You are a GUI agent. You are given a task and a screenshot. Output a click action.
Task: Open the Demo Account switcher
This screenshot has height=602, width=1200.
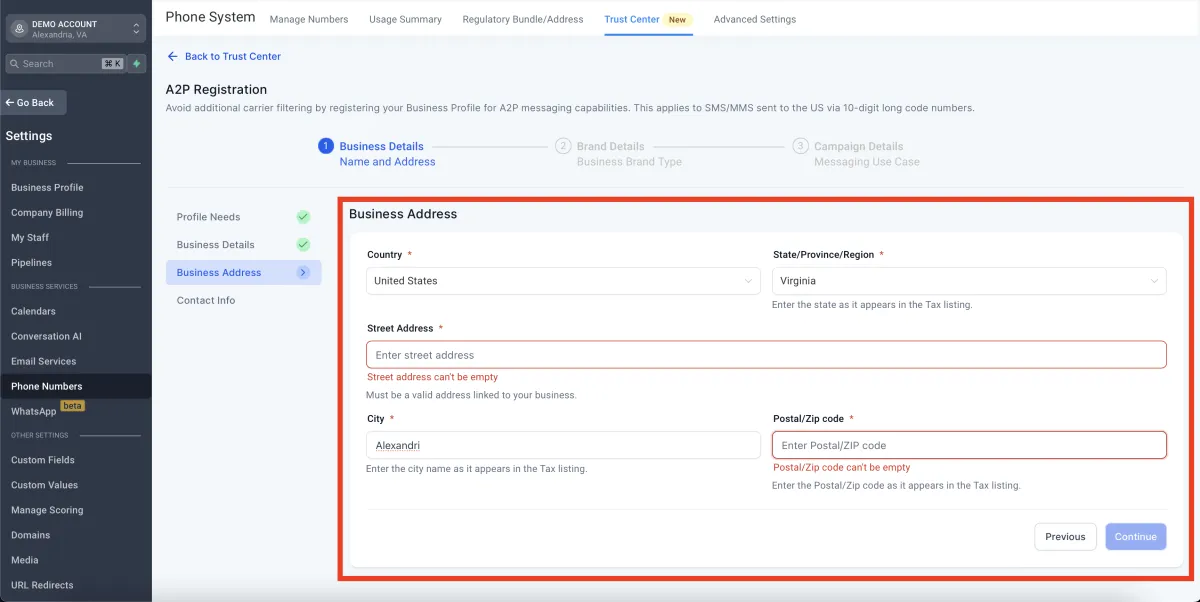click(x=76, y=29)
